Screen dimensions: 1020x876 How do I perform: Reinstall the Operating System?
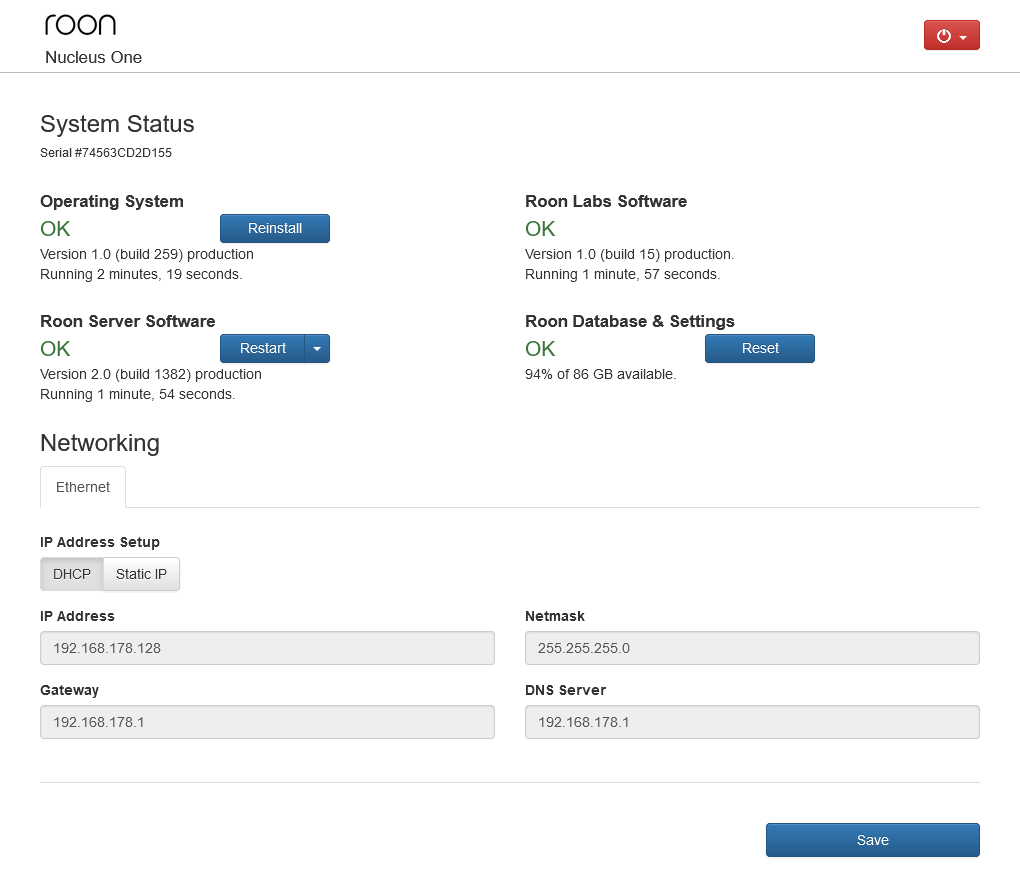click(275, 228)
